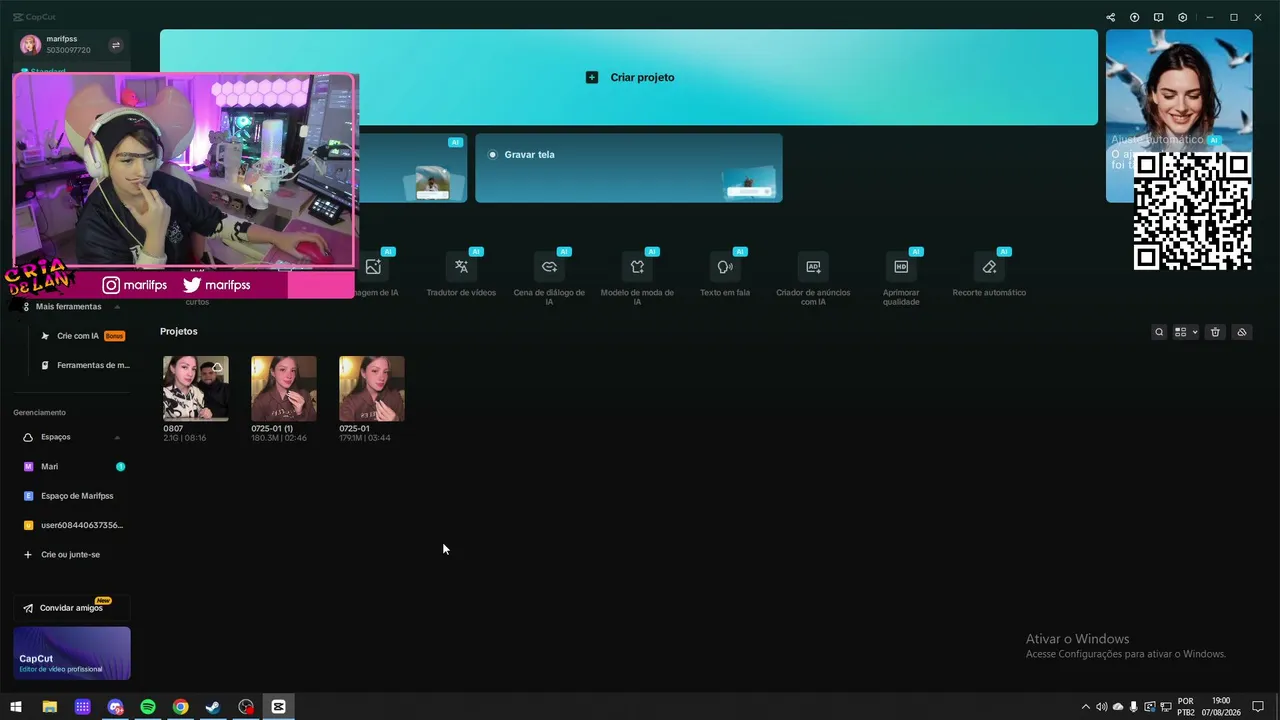Image resolution: width=1280 pixels, height=720 pixels.
Task: Open the user608440637356... space
Action: click(72, 525)
